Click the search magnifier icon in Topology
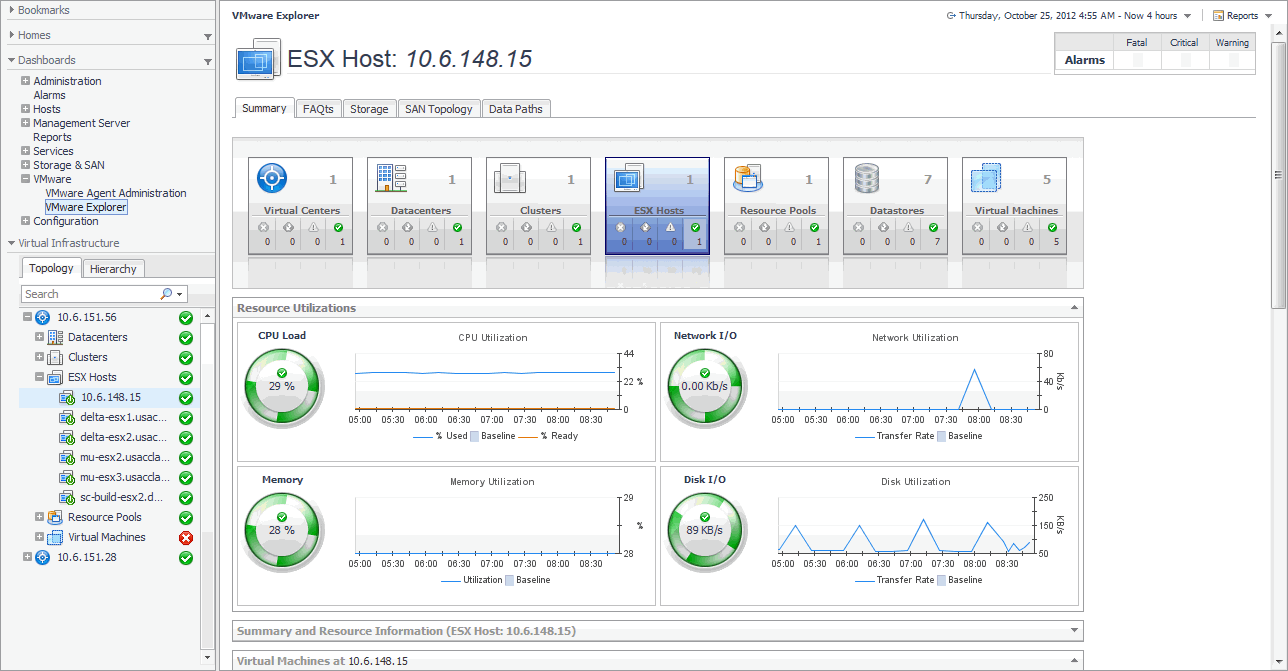The height and width of the screenshot is (671, 1288). [x=167, y=294]
